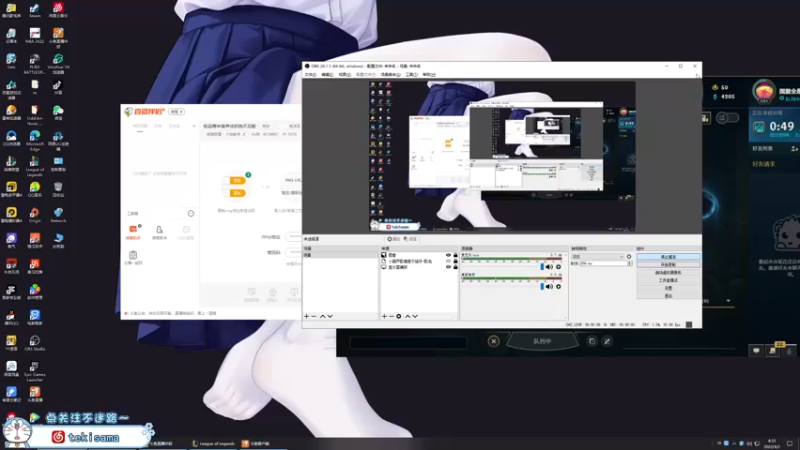Expand the dropdown arrow in League client panel

[x=728, y=301]
